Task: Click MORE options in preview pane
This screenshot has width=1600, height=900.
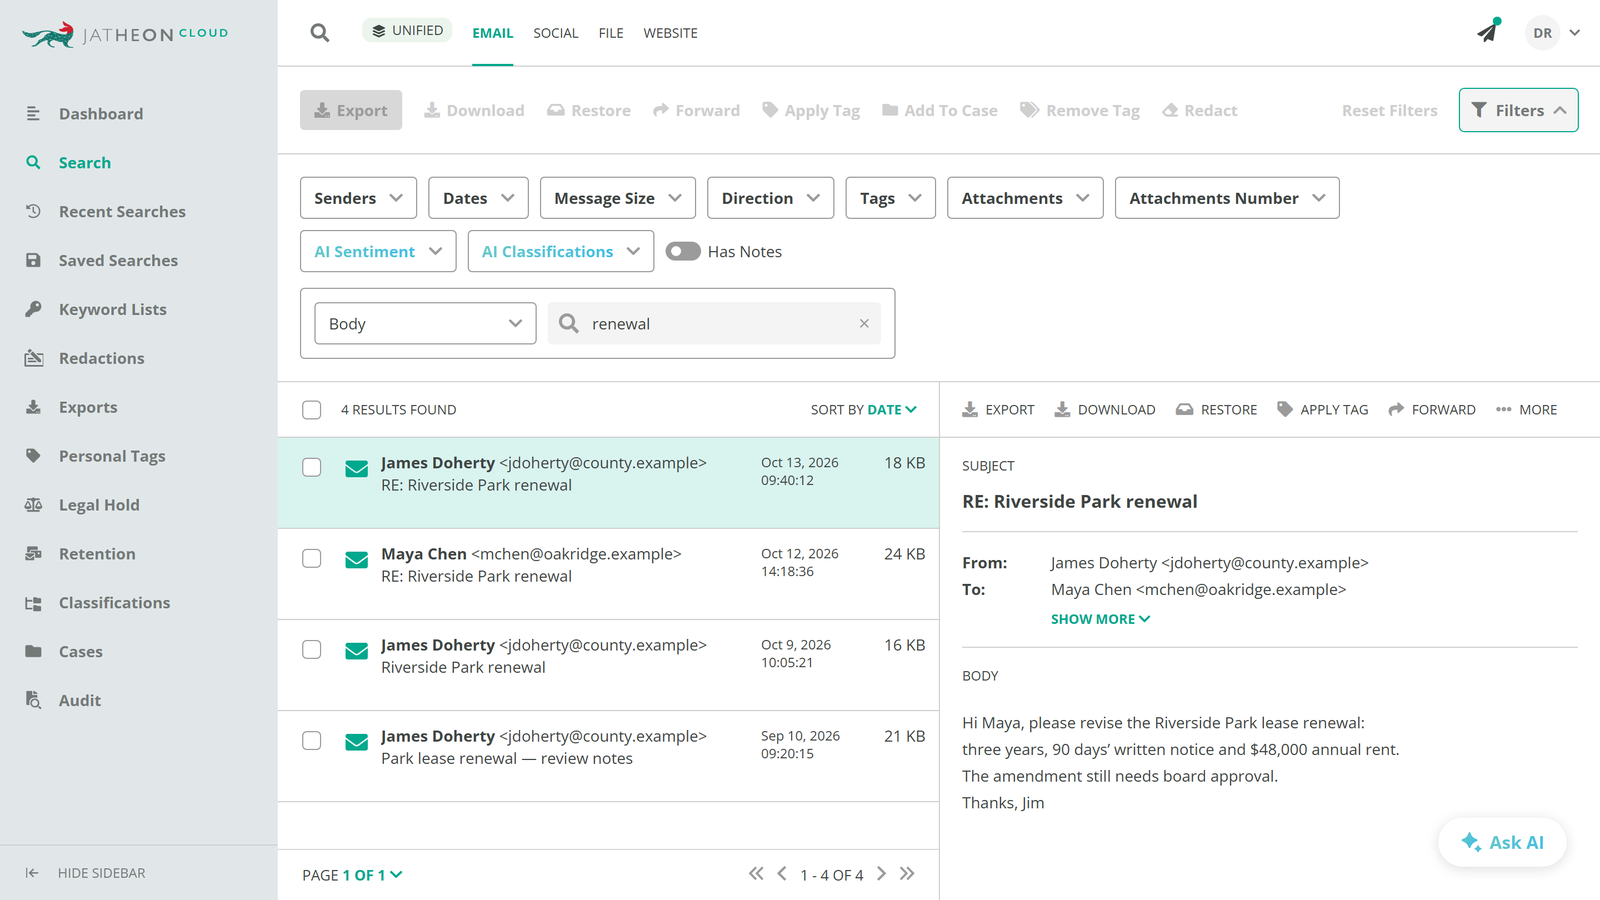Action: tap(1526, 410)
